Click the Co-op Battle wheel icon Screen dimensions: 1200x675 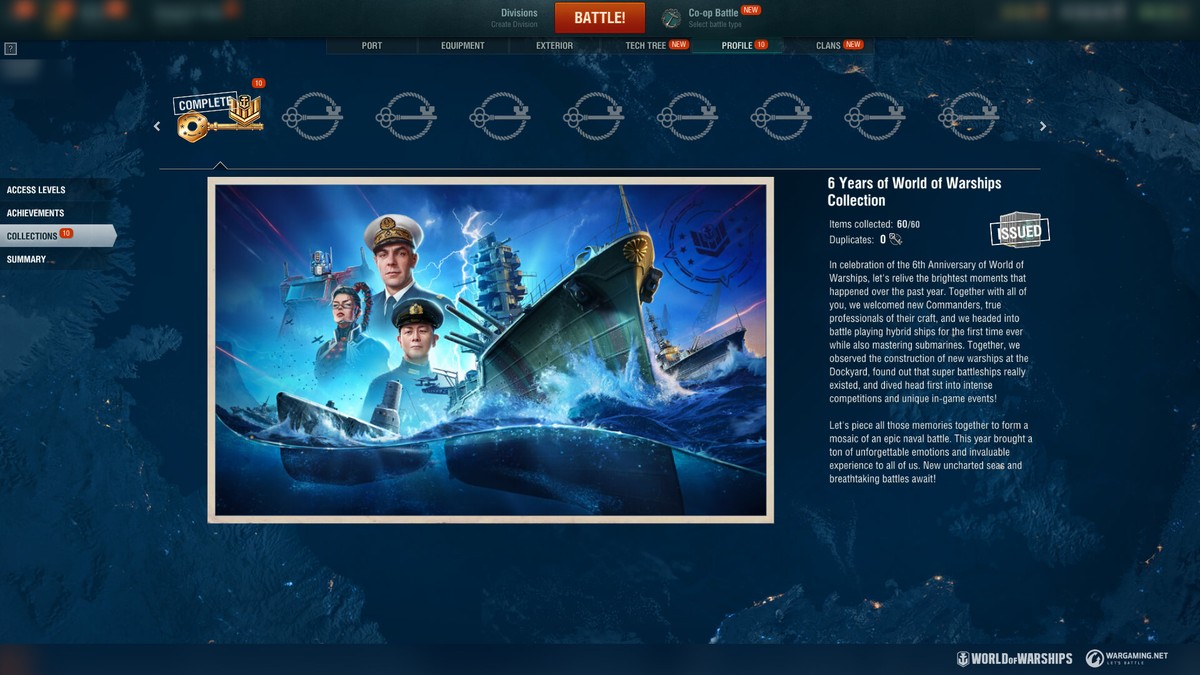672,18
